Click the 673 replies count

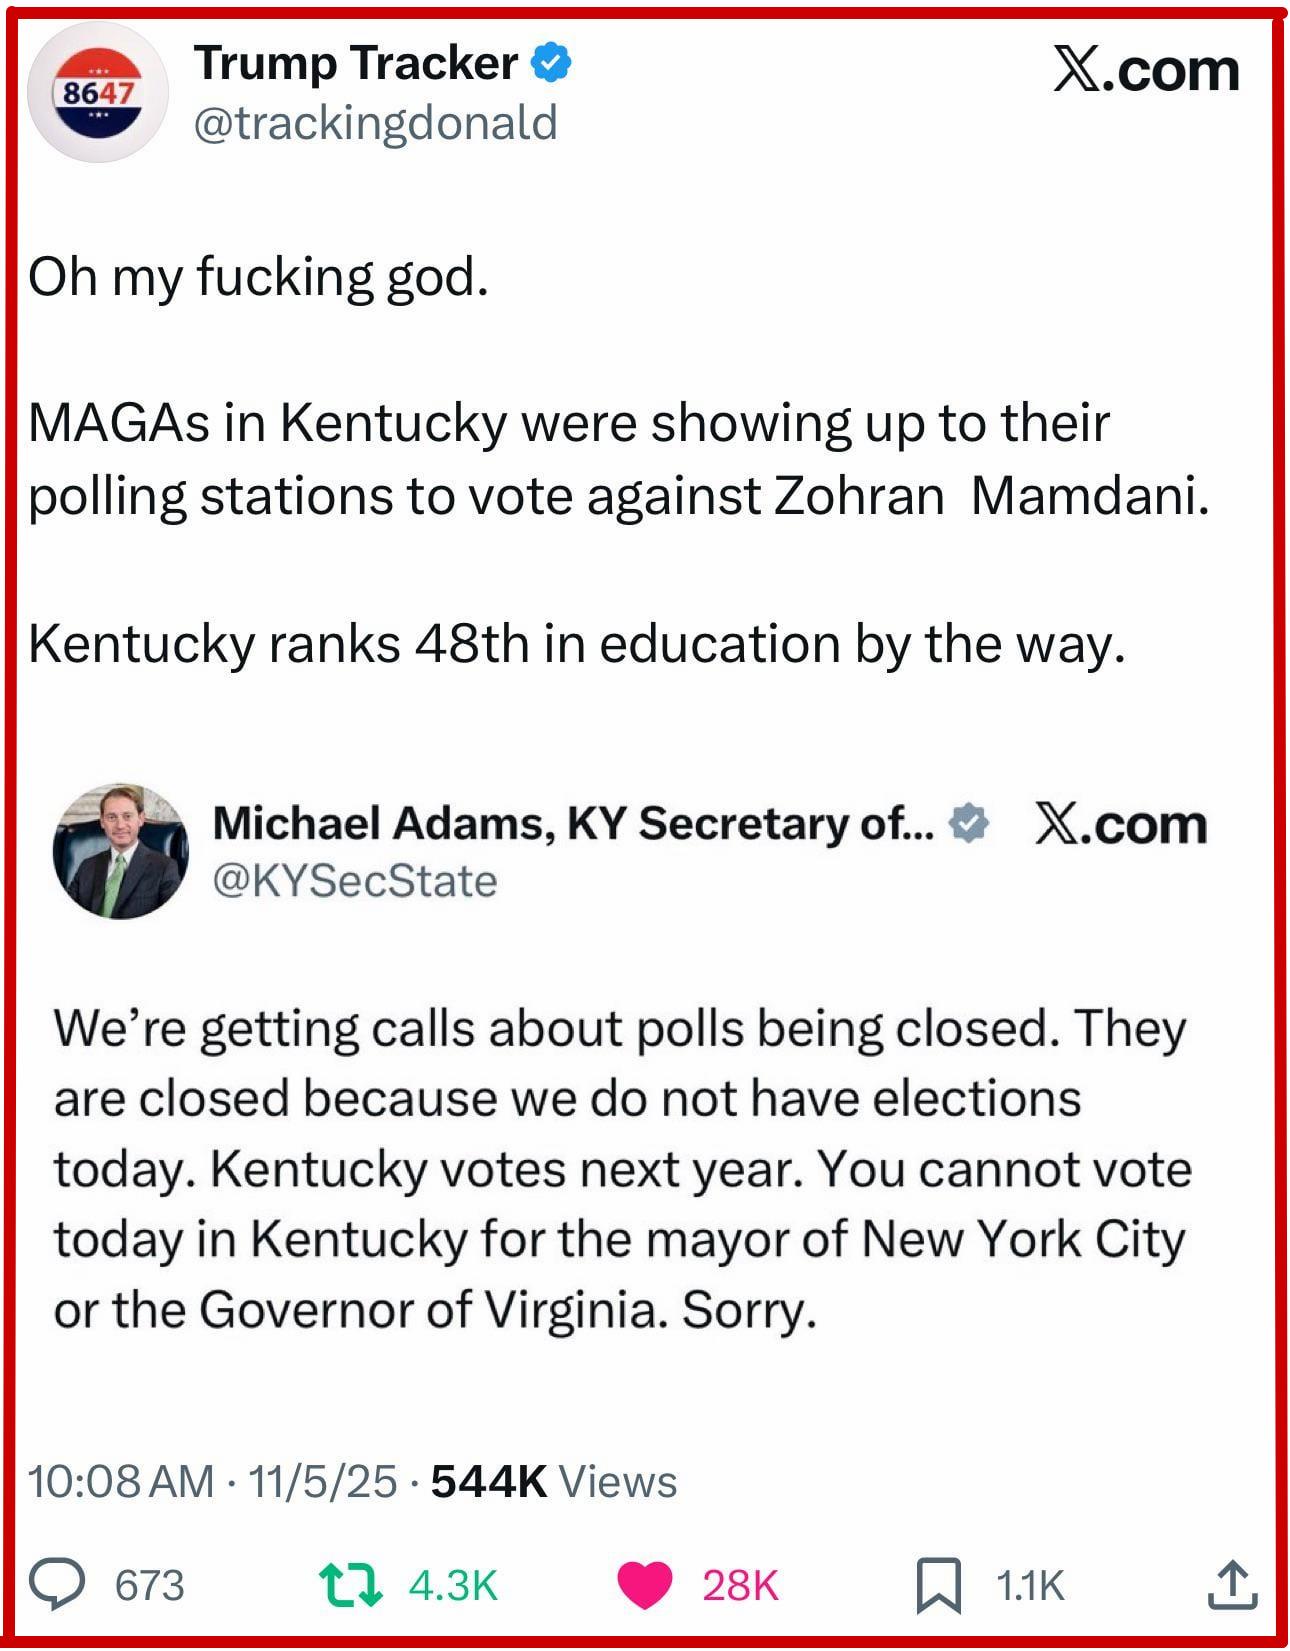pos(150,1586)
